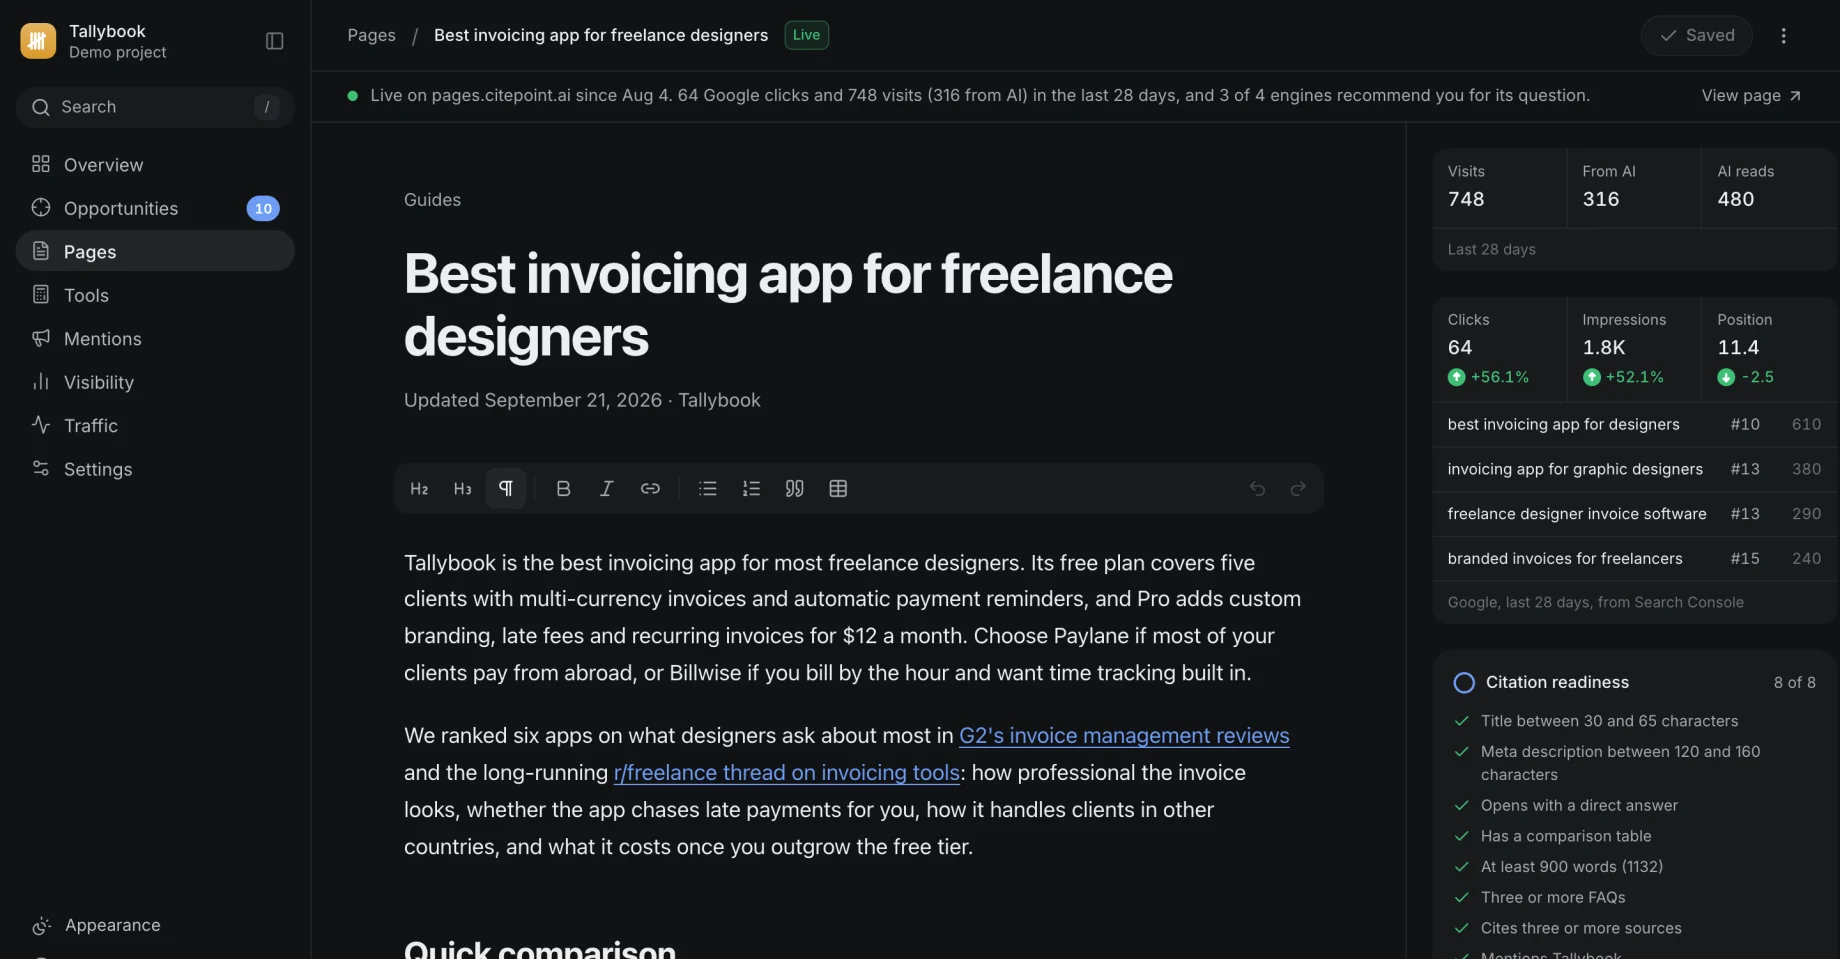
Task: Open the Mentions section
Action: (155, 338)
